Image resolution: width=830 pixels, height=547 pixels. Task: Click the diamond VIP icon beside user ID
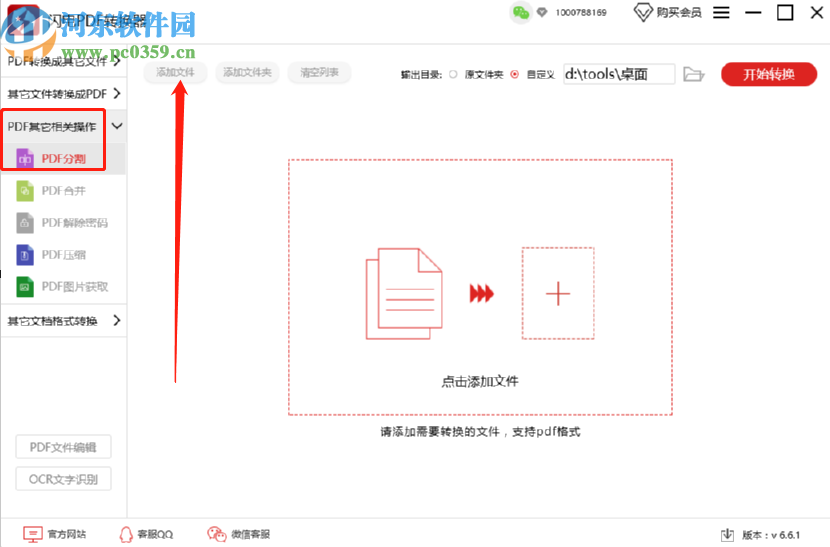[542, 12]
